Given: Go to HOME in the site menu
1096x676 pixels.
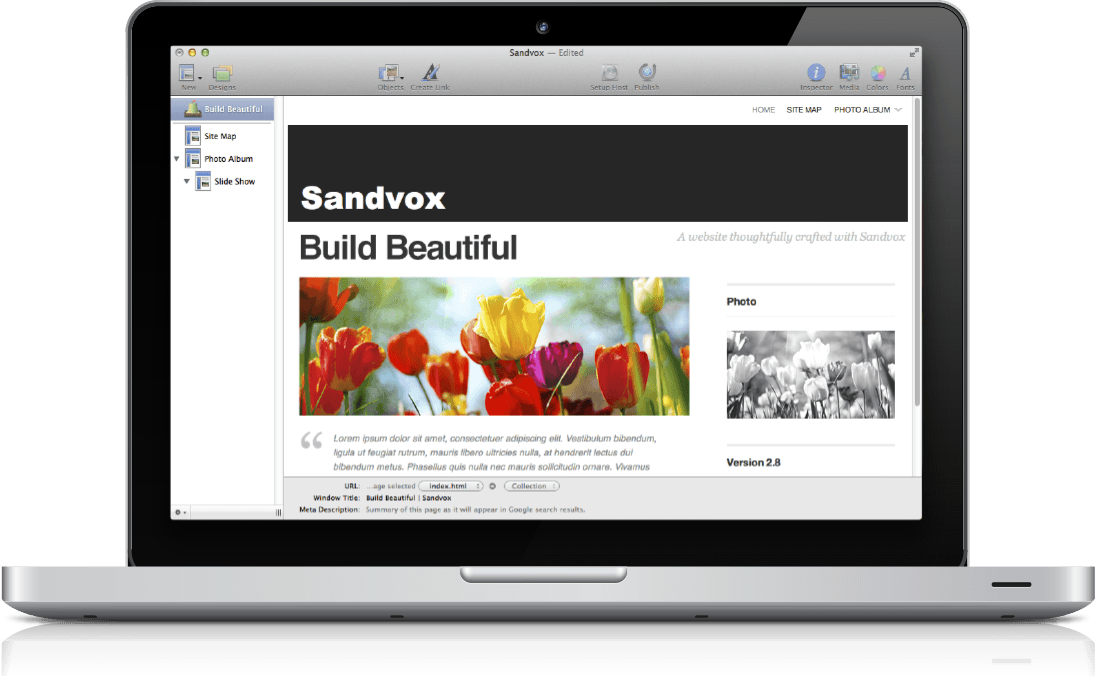Looking at the screenshot, I should [763, 110].
